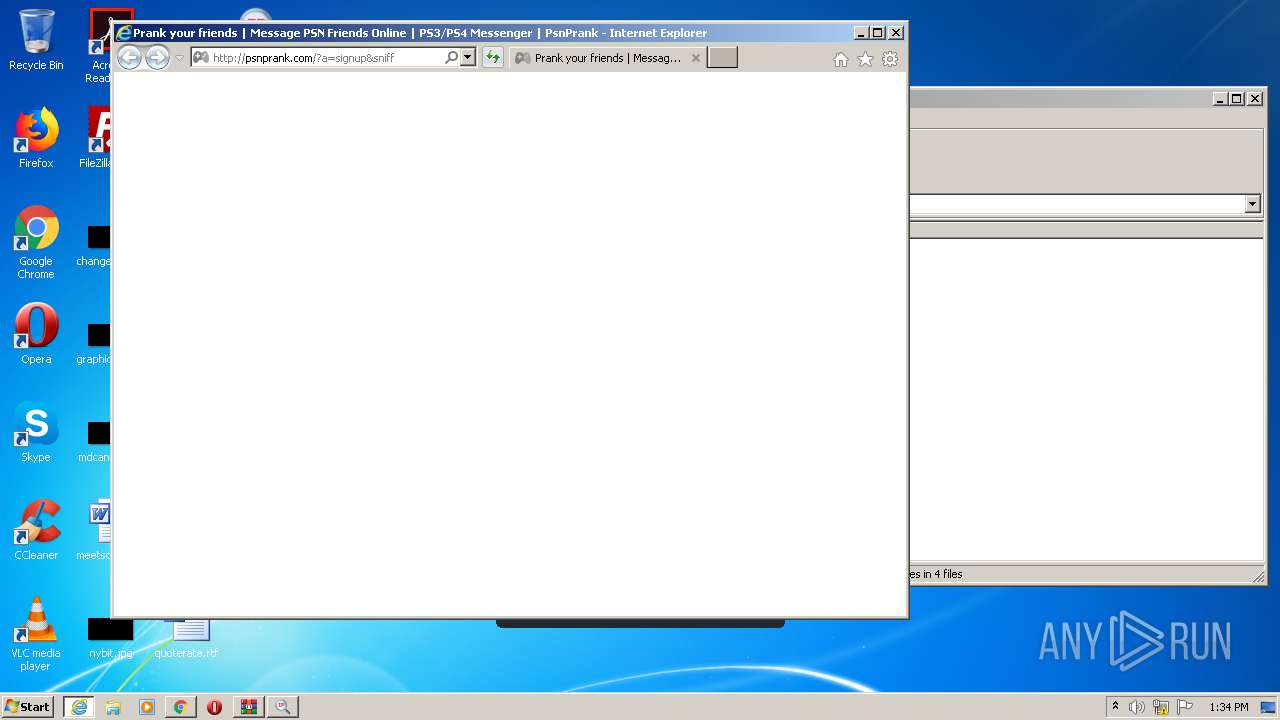Expand the address bar autocomplete dropdown

click(467, 58)
